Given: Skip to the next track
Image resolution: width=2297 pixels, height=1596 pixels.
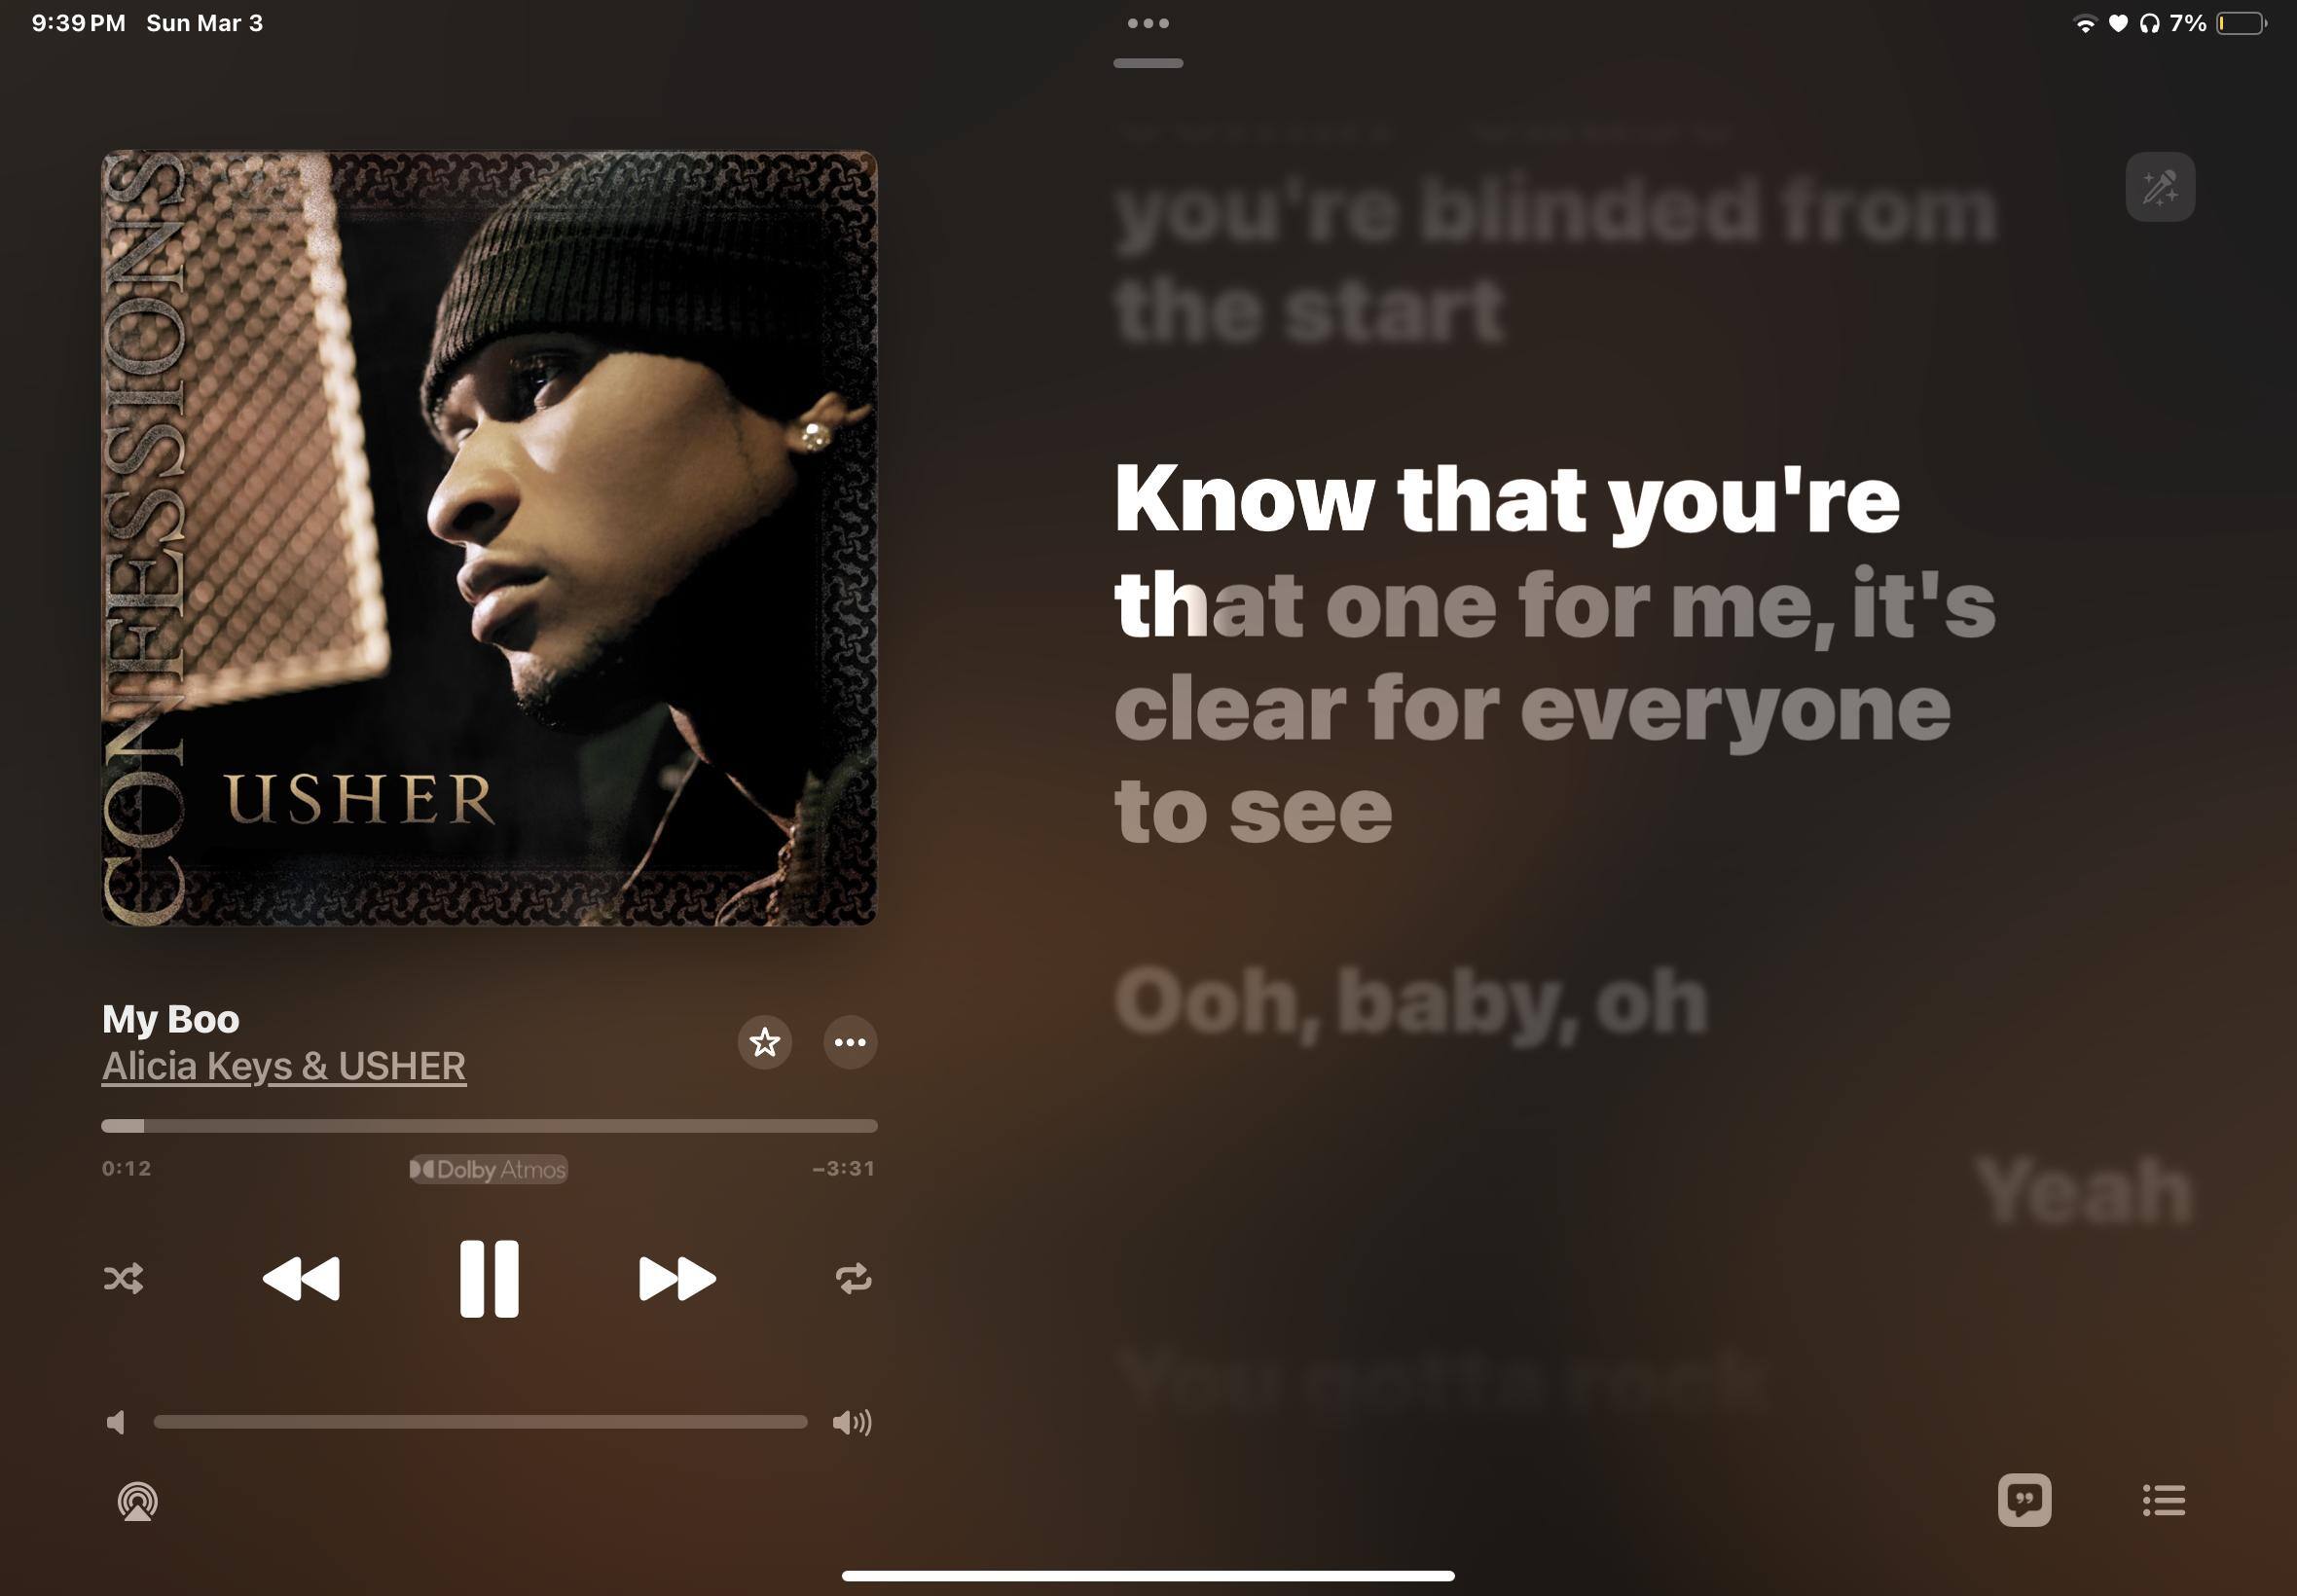Looking at the screenshot, I should tap(677, 1279).
